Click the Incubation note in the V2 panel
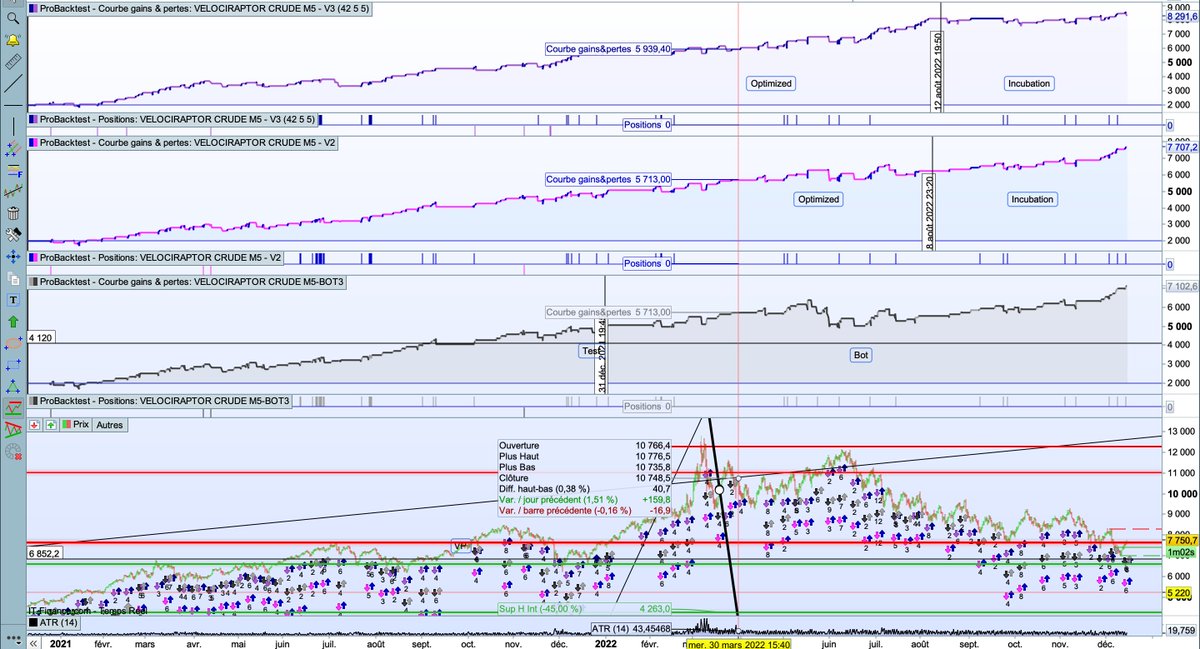Viewport: 1200px width, 649px height. tap(1031, 199)
